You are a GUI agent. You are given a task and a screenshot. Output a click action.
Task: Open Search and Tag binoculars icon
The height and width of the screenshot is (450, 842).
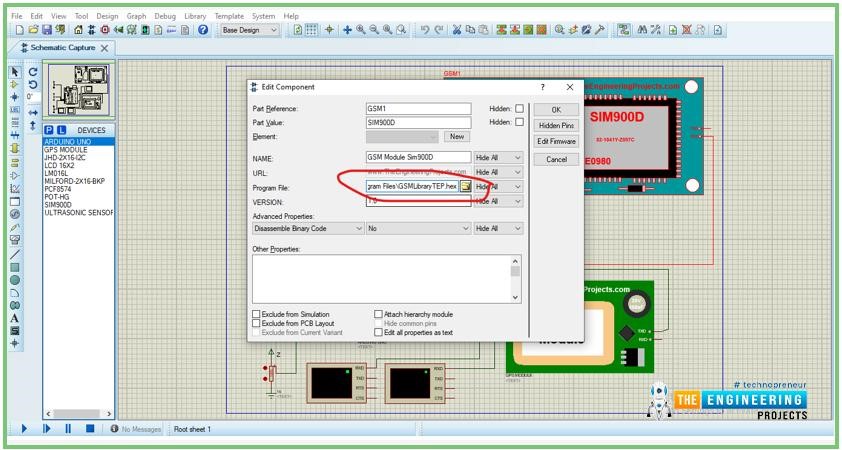642,30
